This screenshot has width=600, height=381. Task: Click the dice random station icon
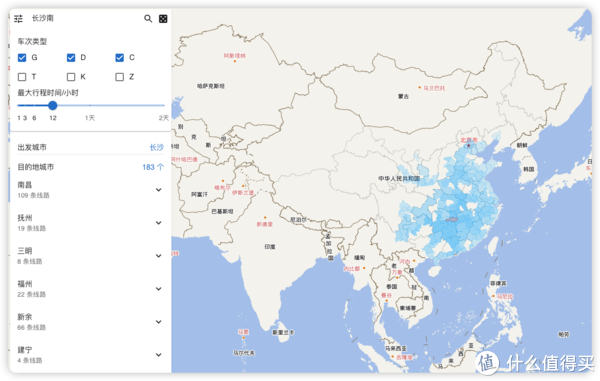(163, 19)
